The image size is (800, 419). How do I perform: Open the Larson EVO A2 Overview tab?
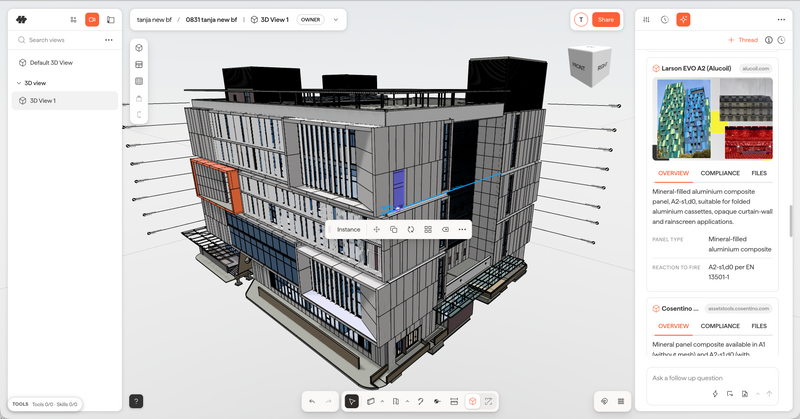tap(673, 174)
